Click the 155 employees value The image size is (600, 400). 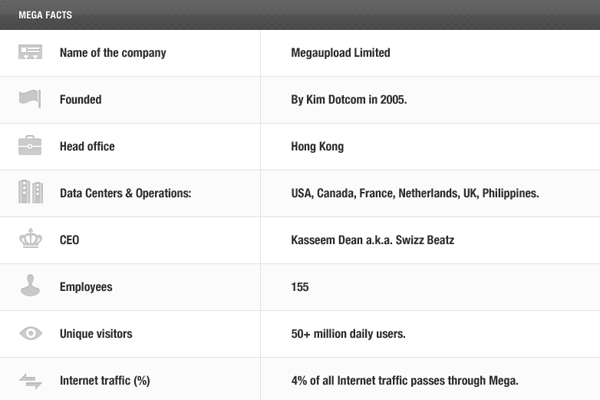[300, 287]
